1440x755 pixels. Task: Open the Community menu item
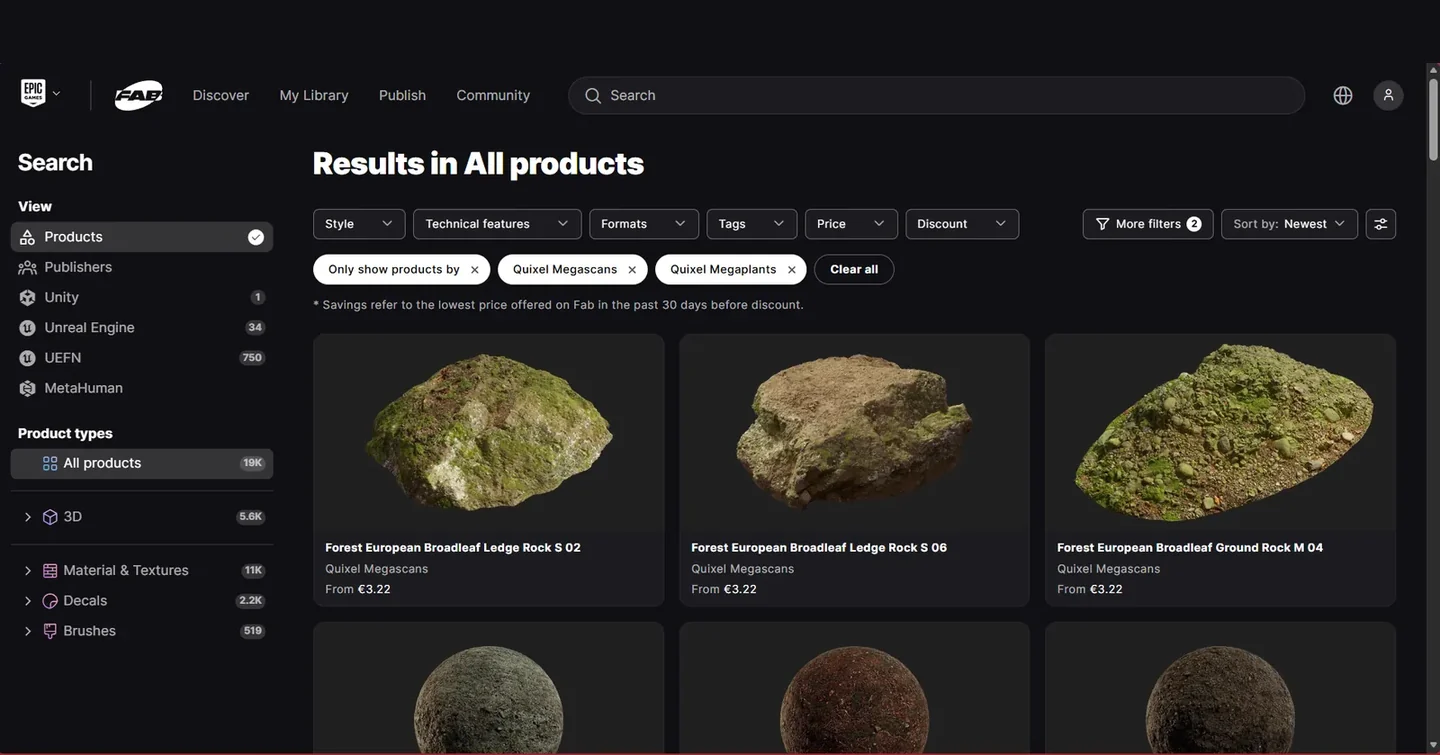[493, 95]
